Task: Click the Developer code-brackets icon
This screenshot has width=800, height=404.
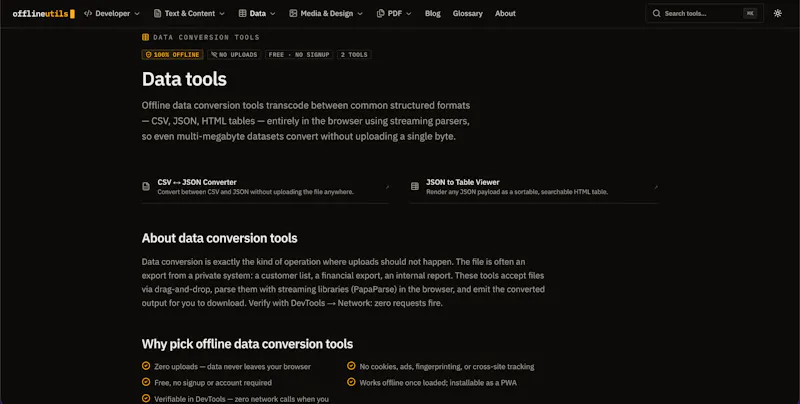Action: [x=88, y=13]
